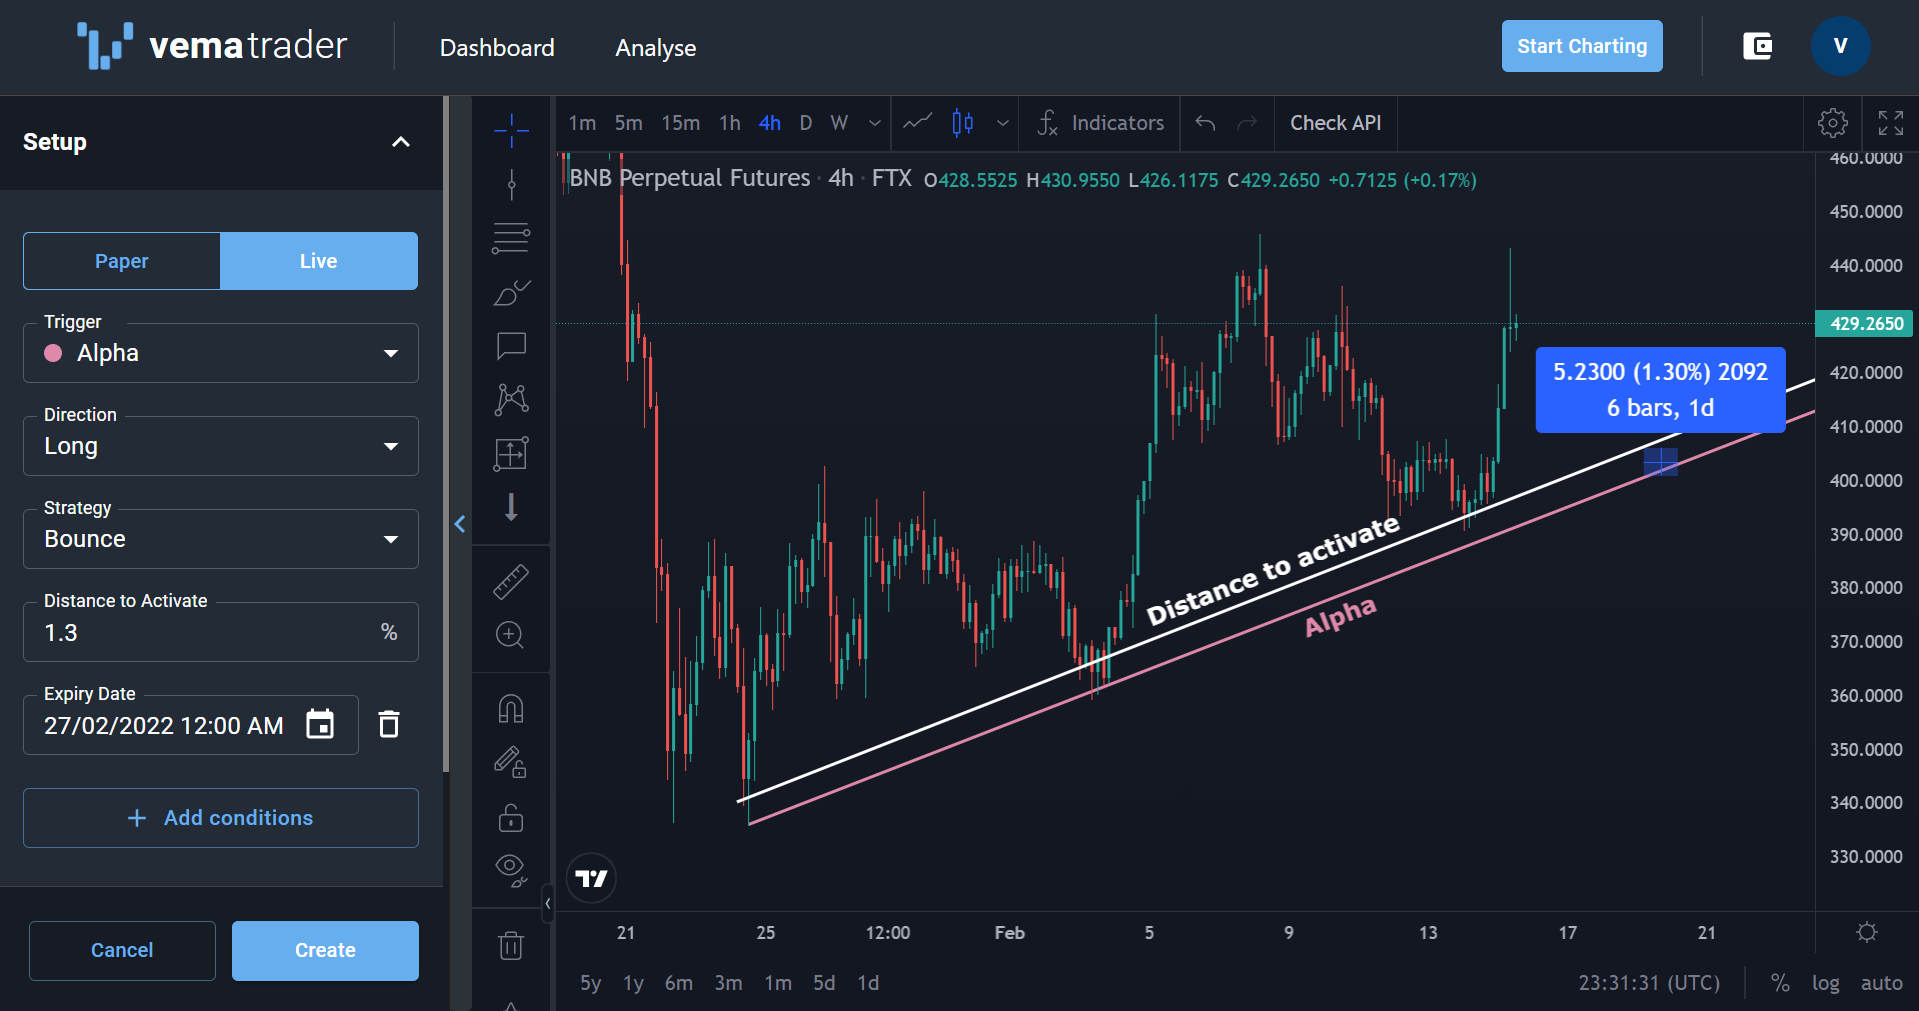The height and width of the screenshot is (1011, 1919).
Task: Cancel the setup
Action: (122, 950)
